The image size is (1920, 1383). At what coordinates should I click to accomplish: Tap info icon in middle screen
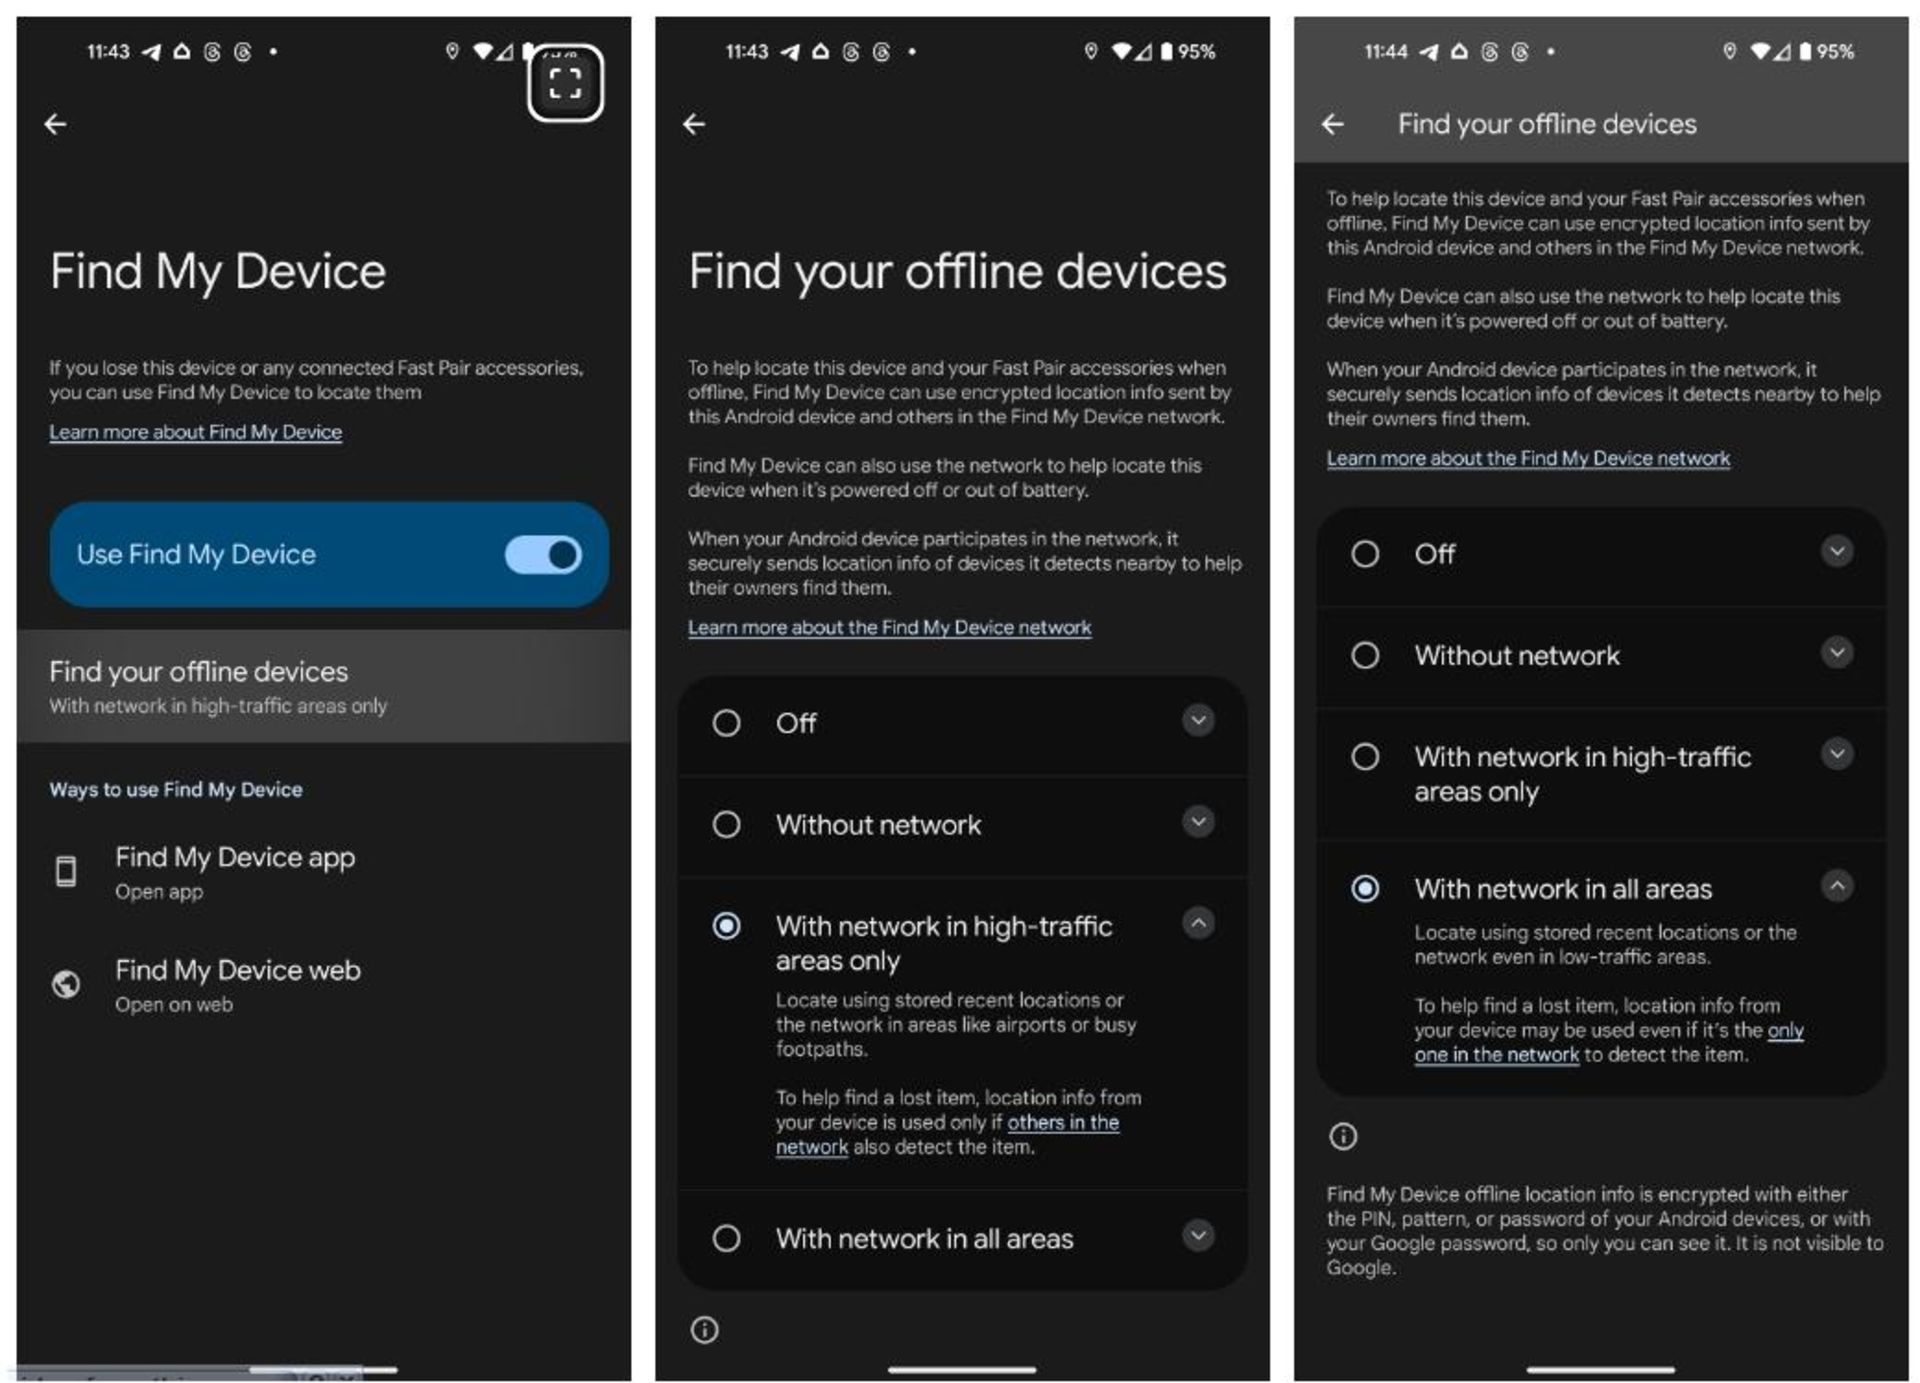click(704, 1329)
